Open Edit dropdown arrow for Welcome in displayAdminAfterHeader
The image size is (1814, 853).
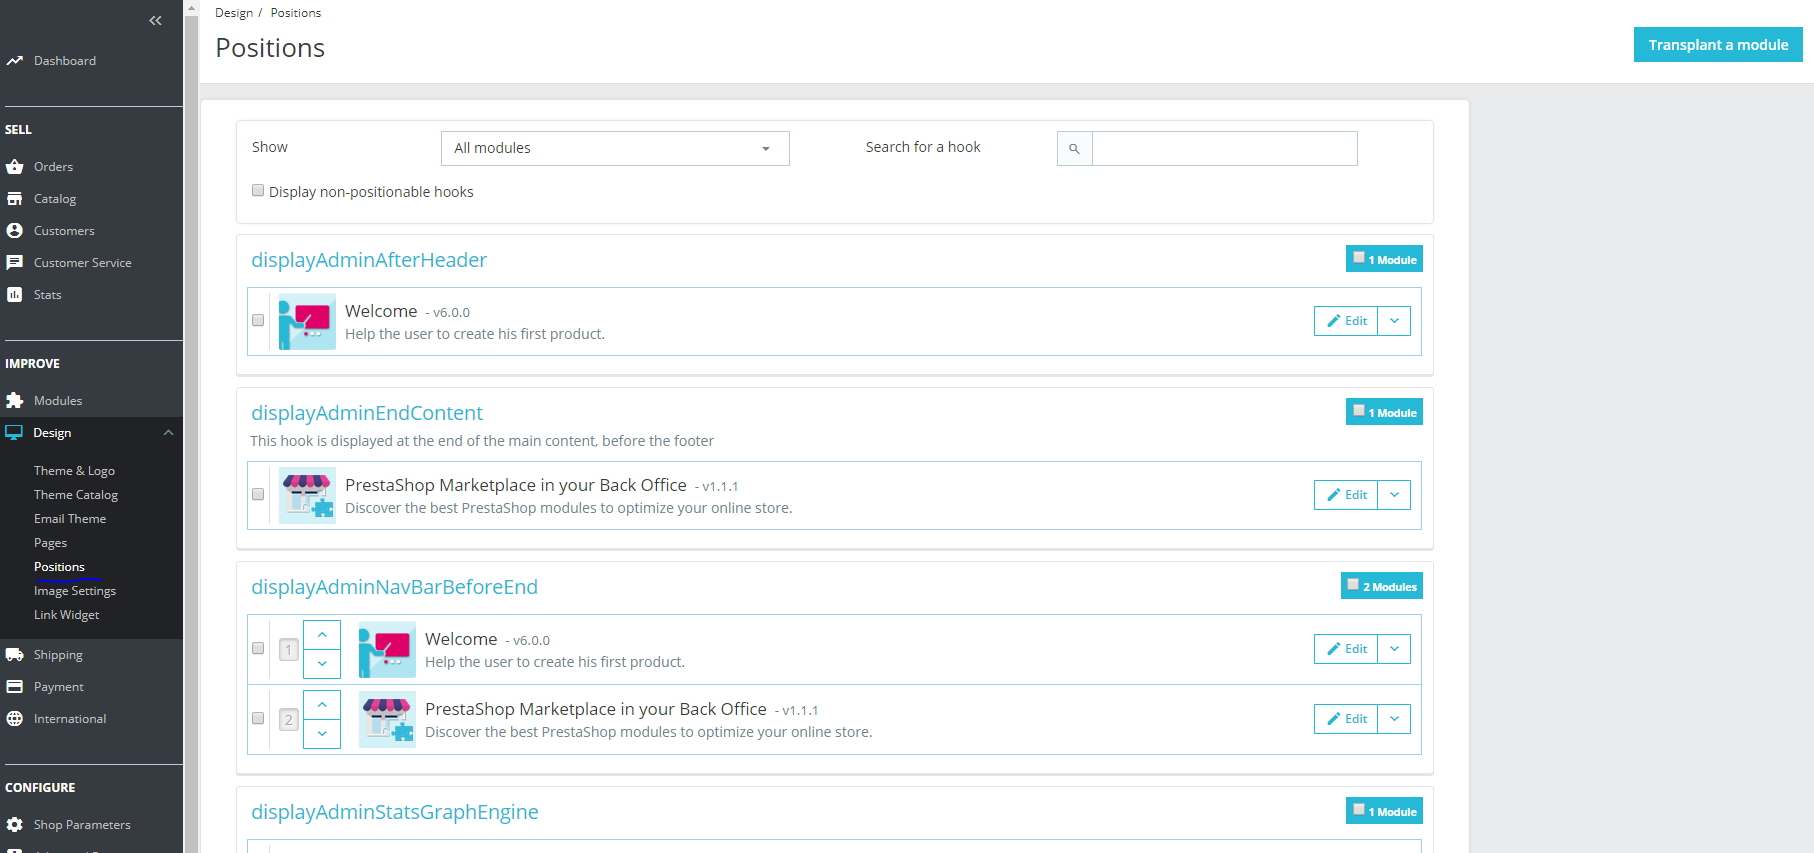pyautogui.click(x=1394, y=321)
